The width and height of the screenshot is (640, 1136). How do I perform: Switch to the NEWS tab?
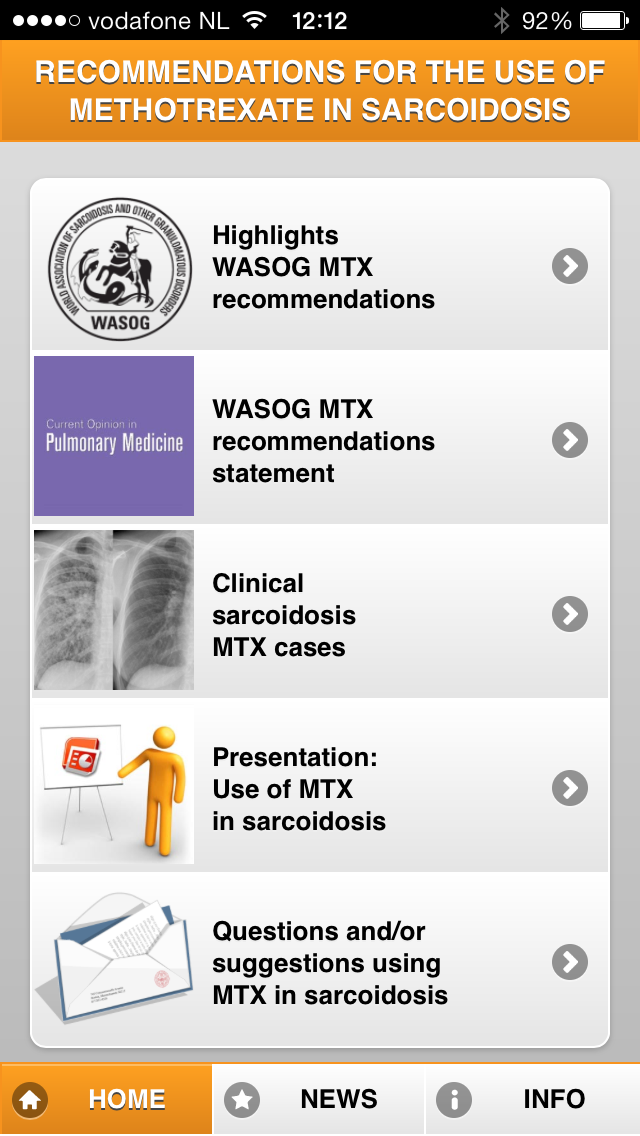coord(339,1100)
